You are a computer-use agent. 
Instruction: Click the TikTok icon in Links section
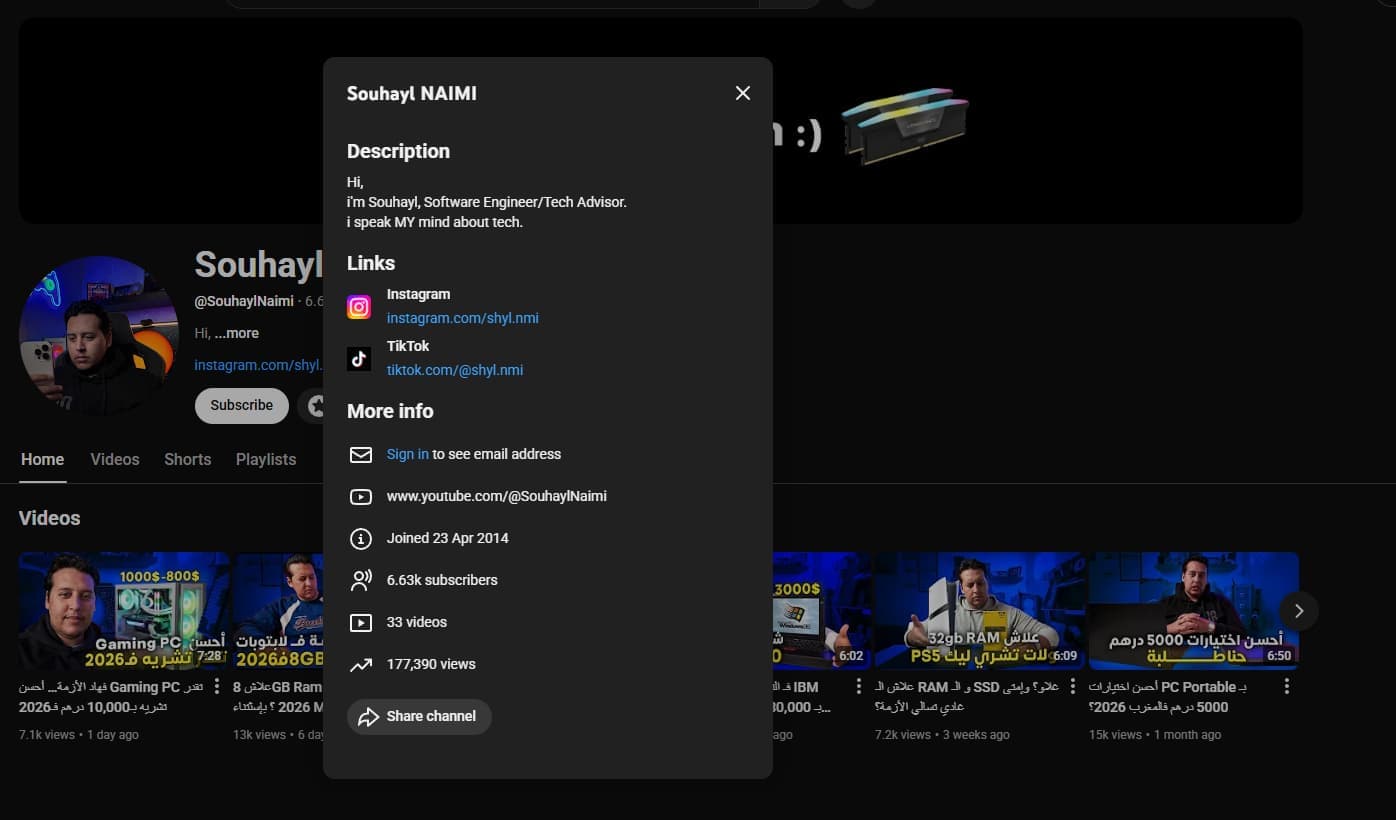click(x=359, y=359)
